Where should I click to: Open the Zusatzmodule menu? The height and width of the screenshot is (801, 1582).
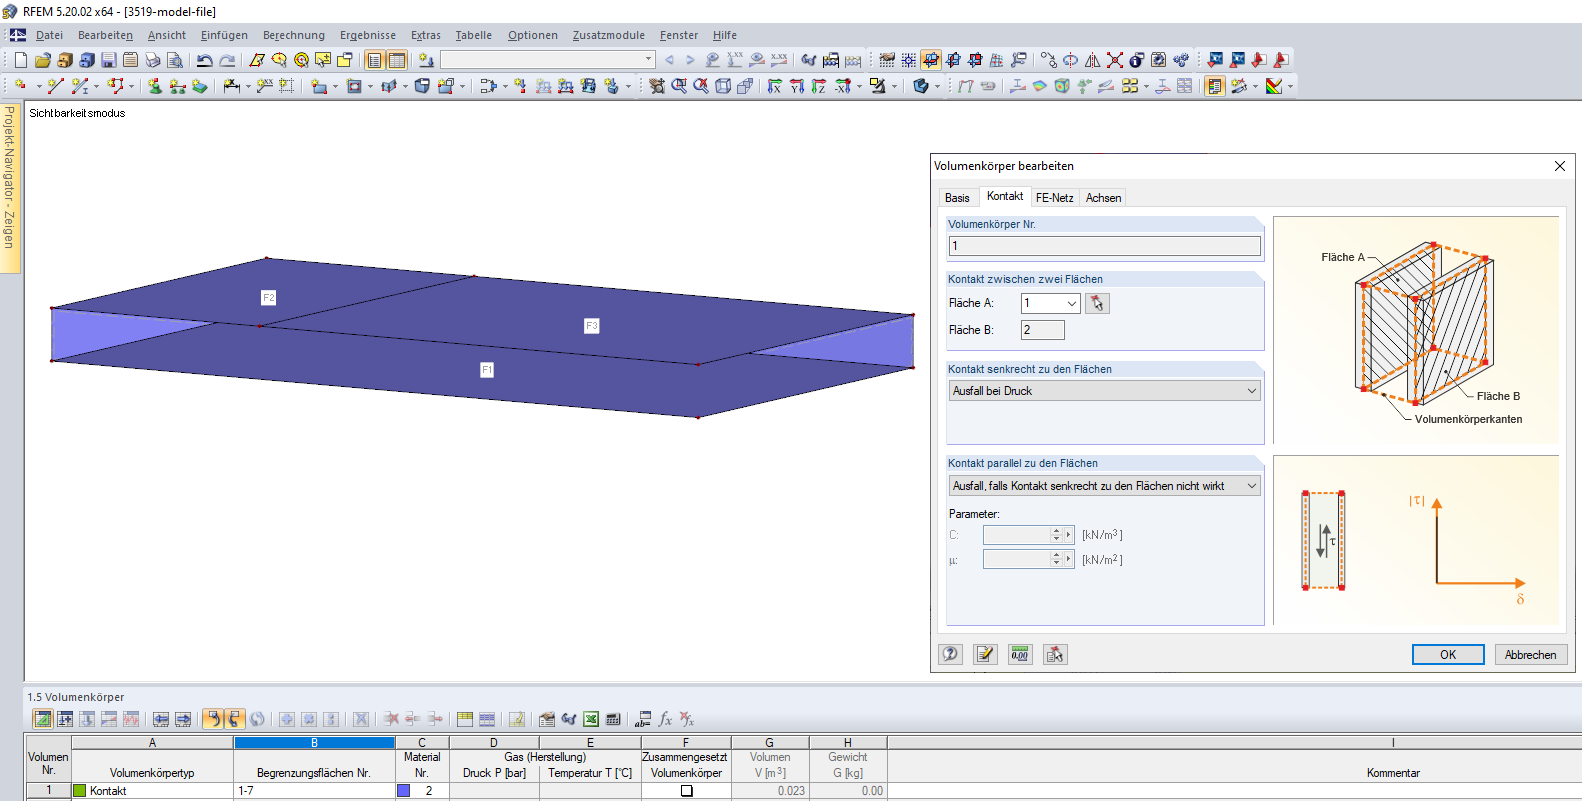[x=608, y=35]
